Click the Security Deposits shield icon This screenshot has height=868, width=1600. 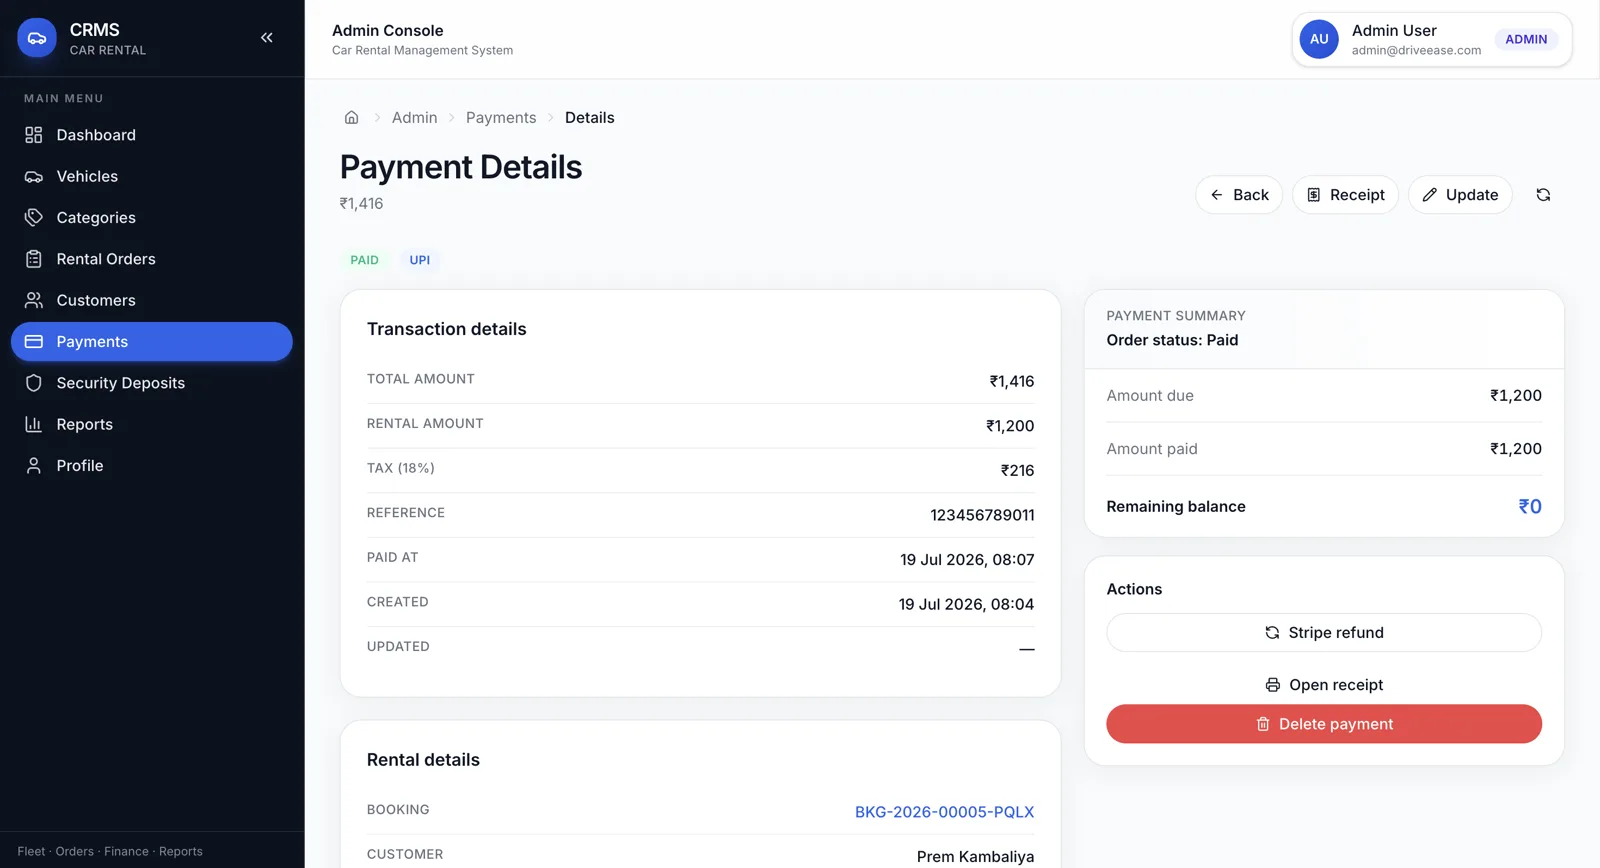click(34, 383)
